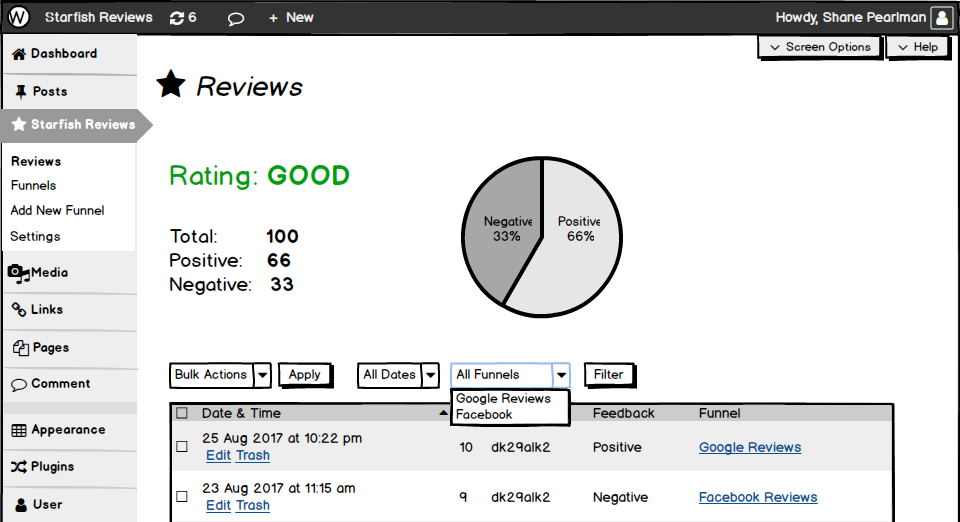Click the Media camera icon
This screenshot has width=960, height=522.
click(x=18, y=273)
